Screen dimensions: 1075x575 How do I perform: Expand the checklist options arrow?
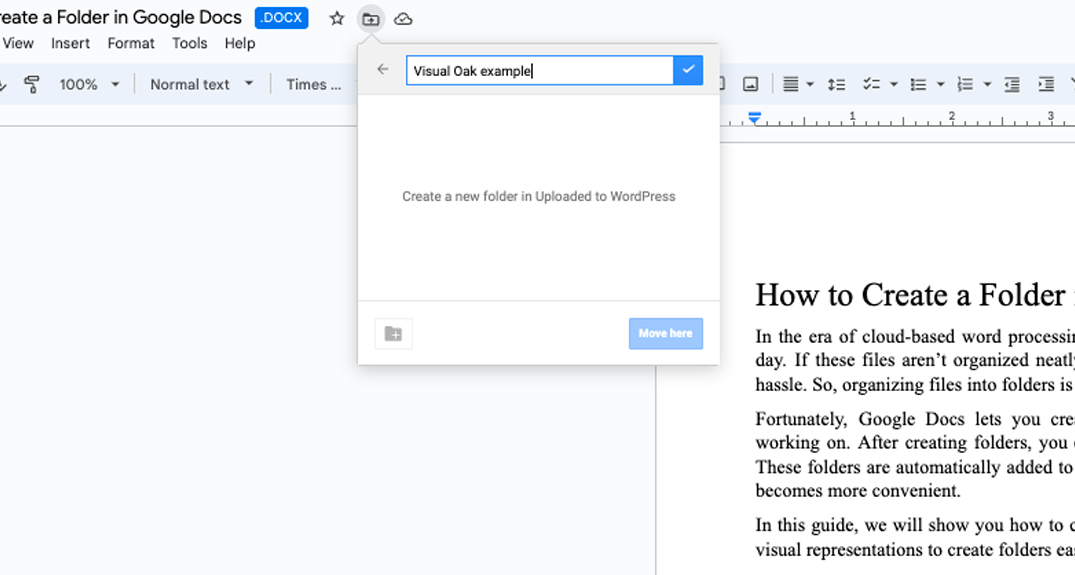click(x=893, y=84)
